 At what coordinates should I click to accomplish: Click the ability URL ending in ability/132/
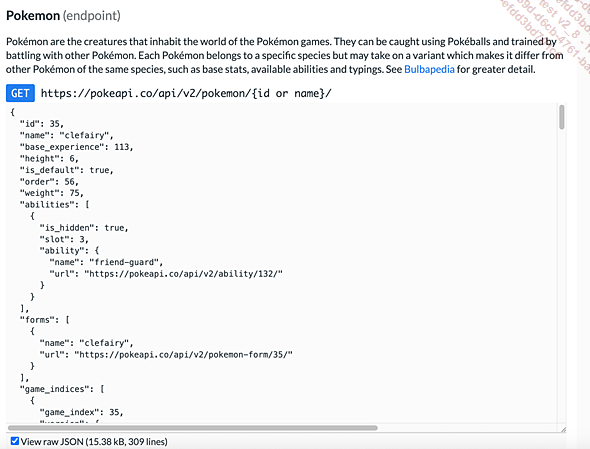(x=183, y=274)
